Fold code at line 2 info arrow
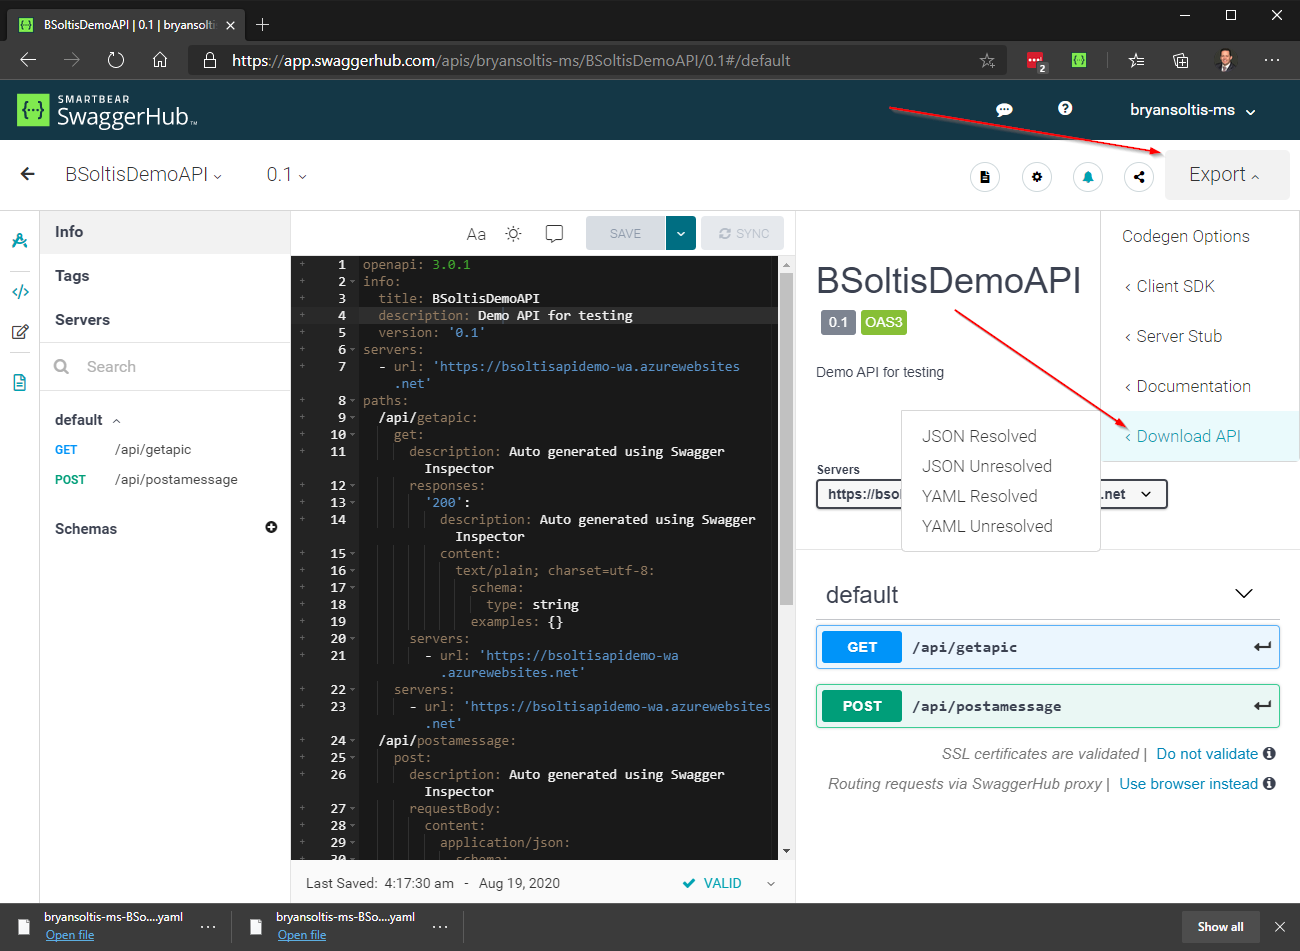This screenshot has width=1300, height=951. 353,282
